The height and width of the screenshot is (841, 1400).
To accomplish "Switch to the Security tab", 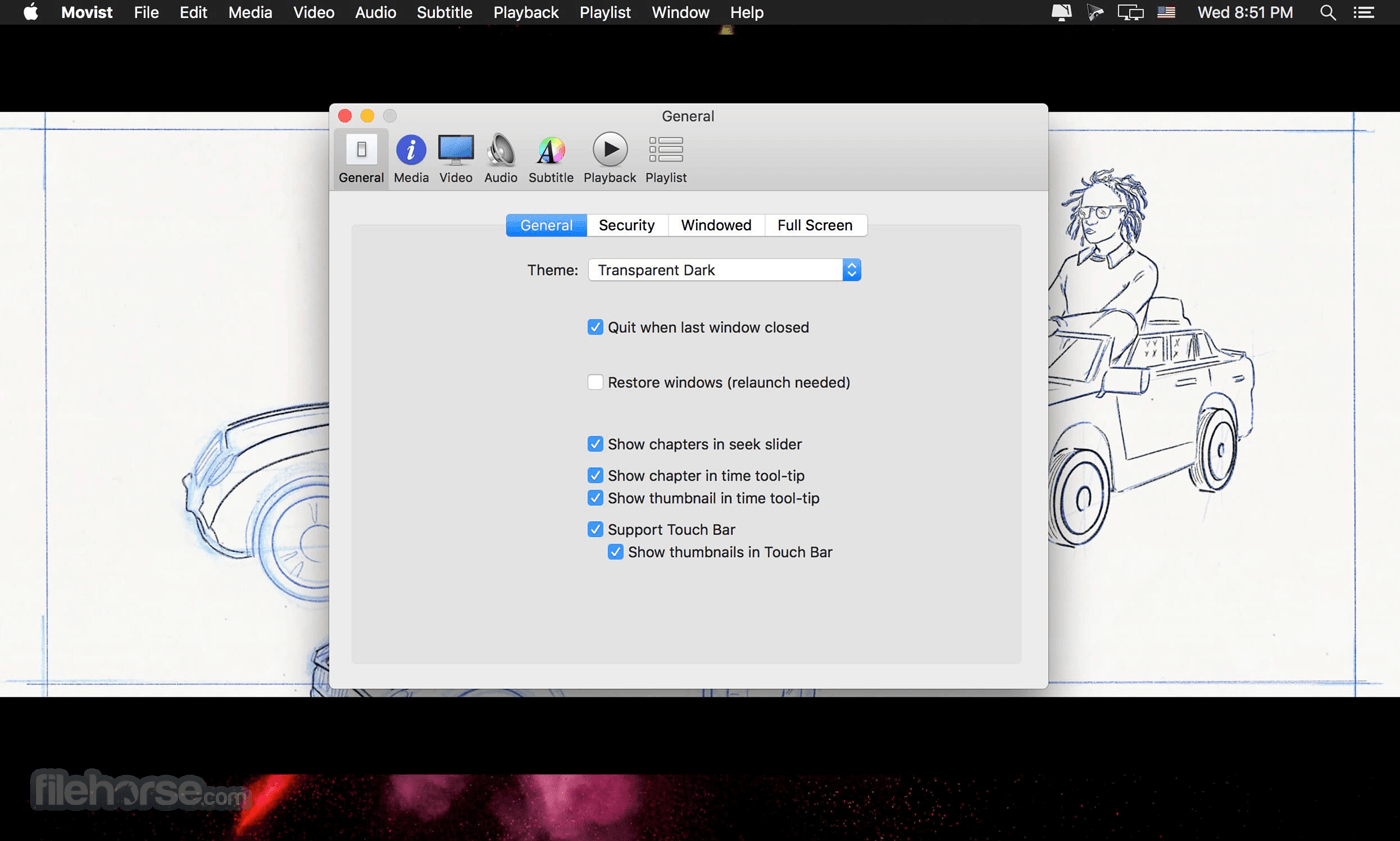I will (x=627, y=225).
